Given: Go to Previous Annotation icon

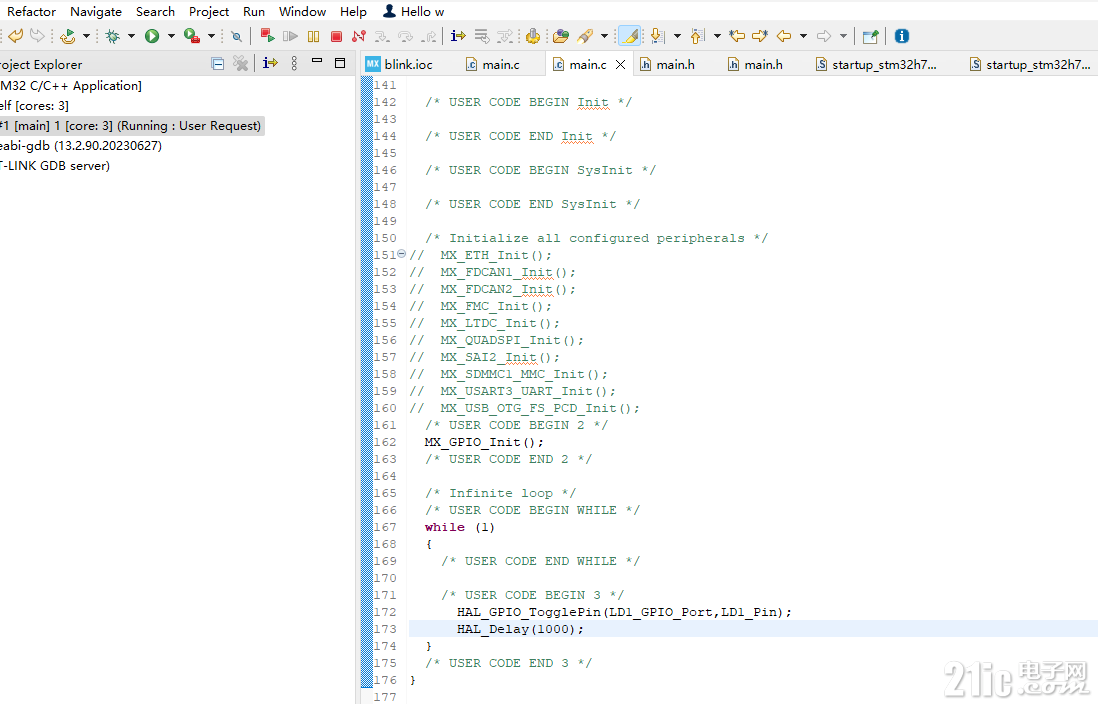Looking at the screenshot, I should coord(697,36).
